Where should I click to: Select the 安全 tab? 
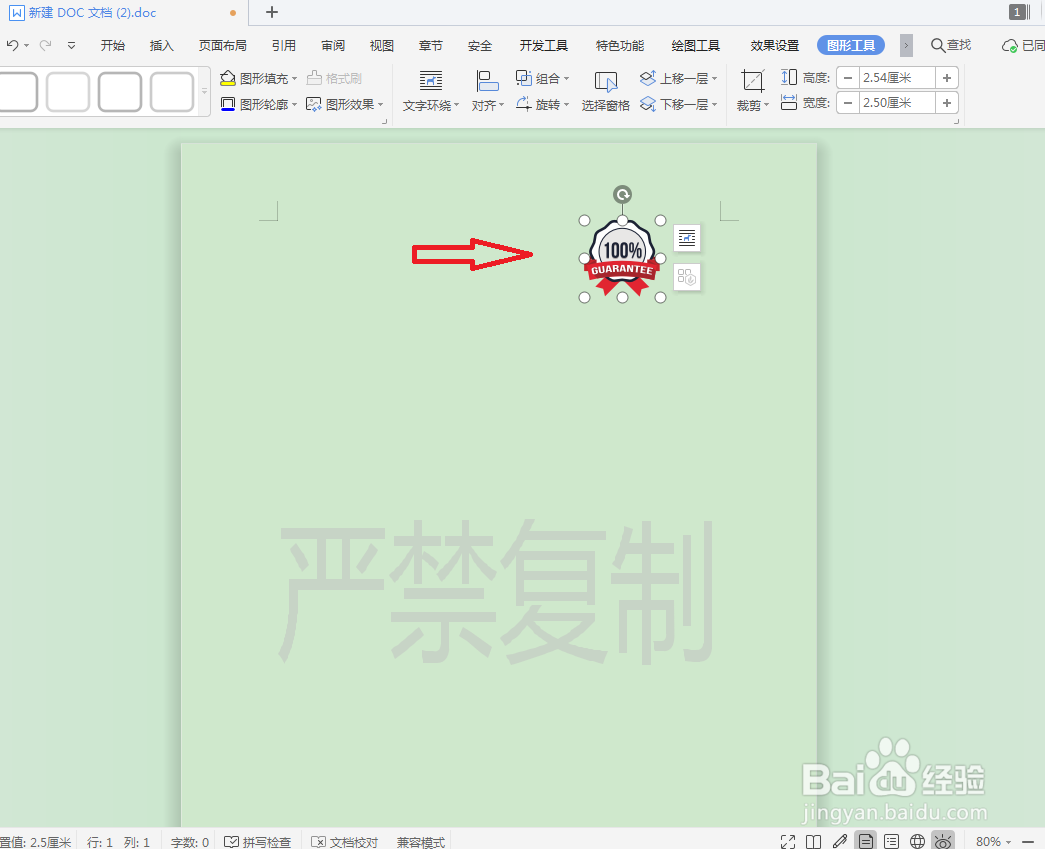coord(480,45)
